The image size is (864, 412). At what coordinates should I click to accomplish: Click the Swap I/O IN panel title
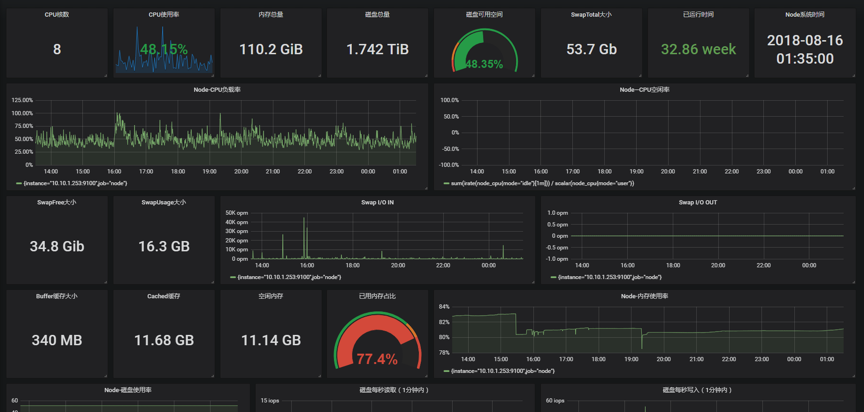(x=377, y=202)
